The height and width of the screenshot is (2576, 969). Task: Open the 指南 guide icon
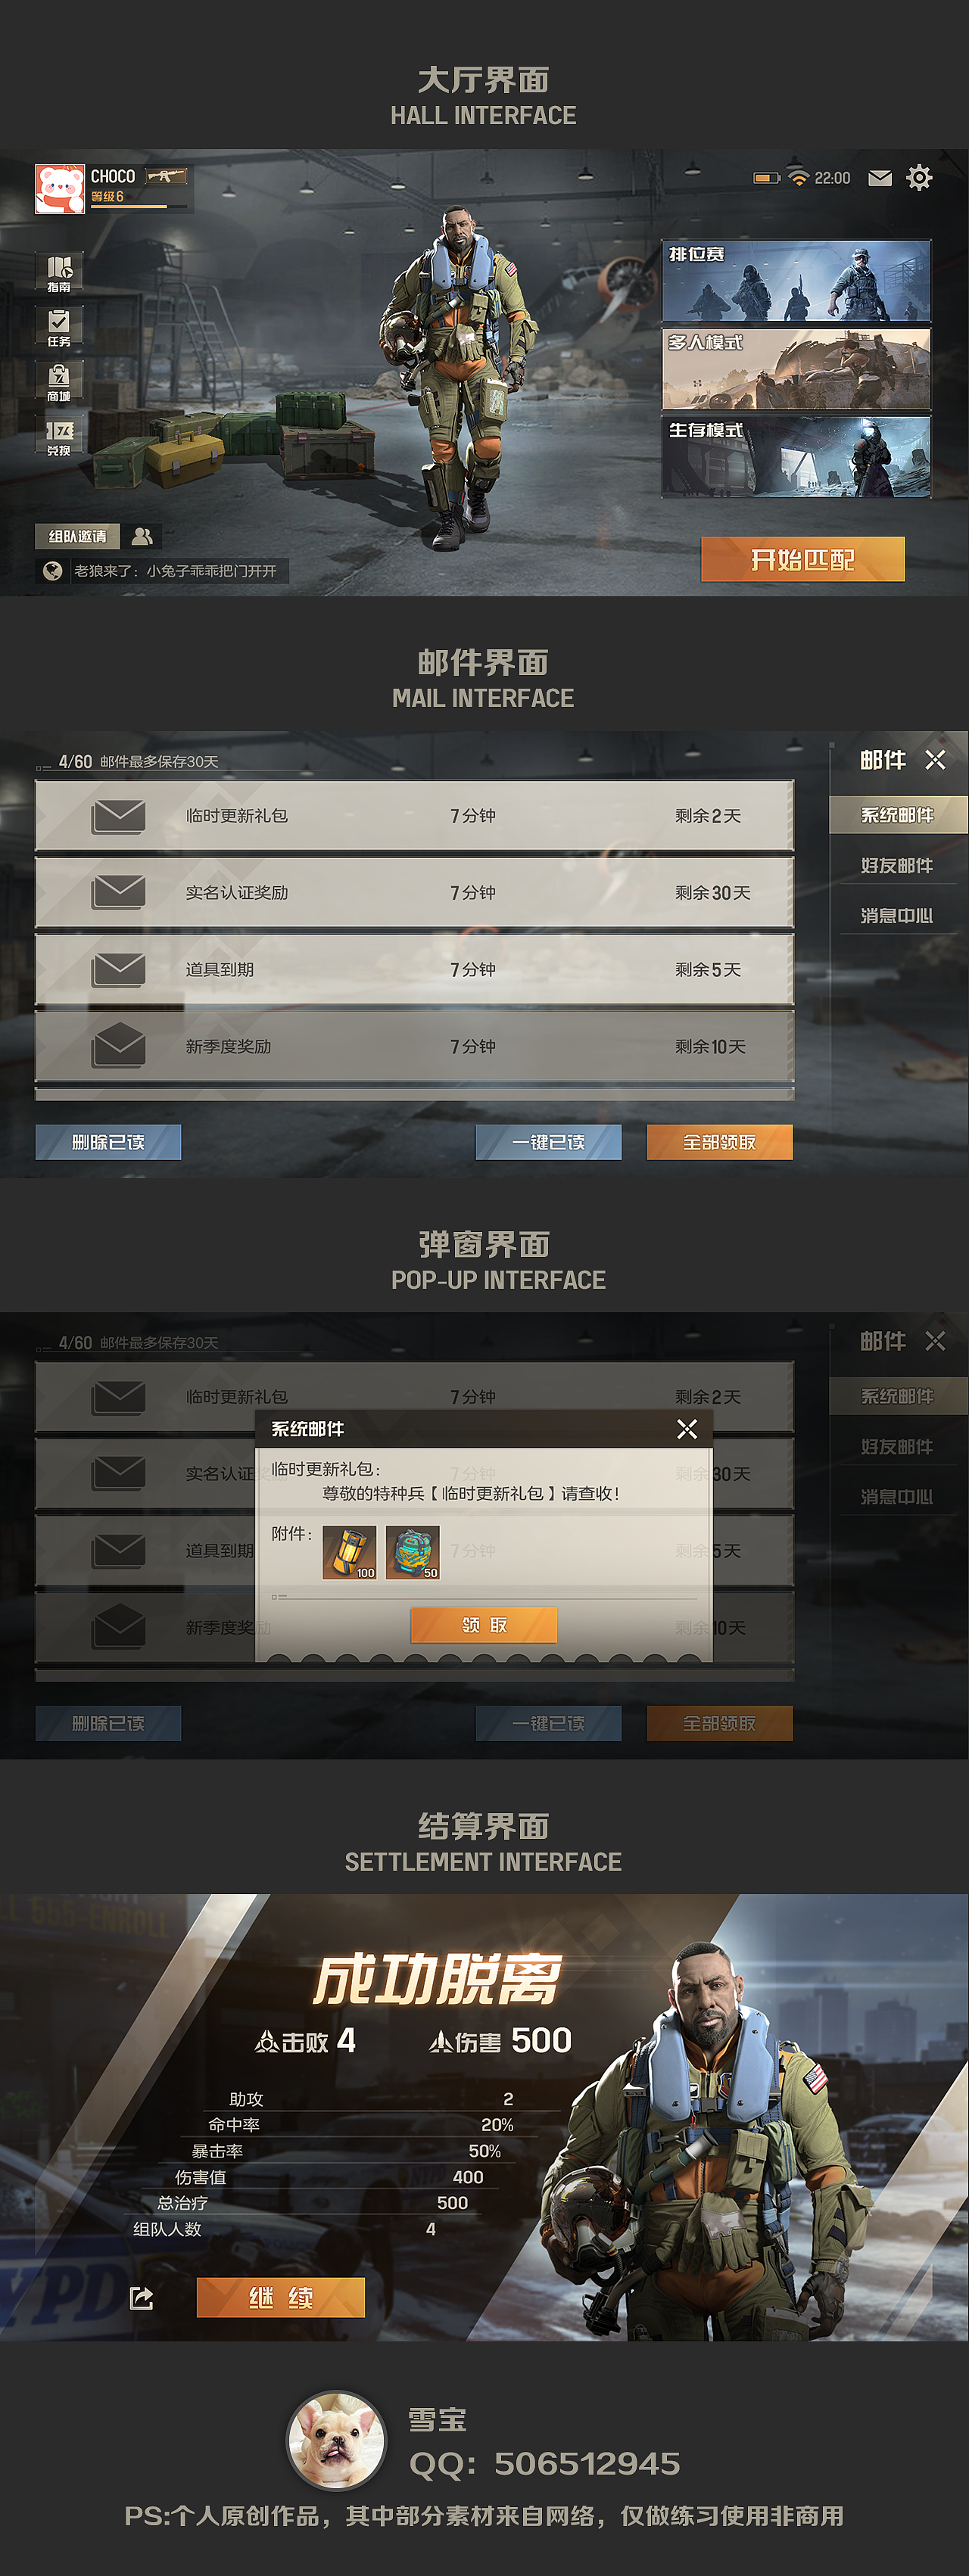click(59, 272)
